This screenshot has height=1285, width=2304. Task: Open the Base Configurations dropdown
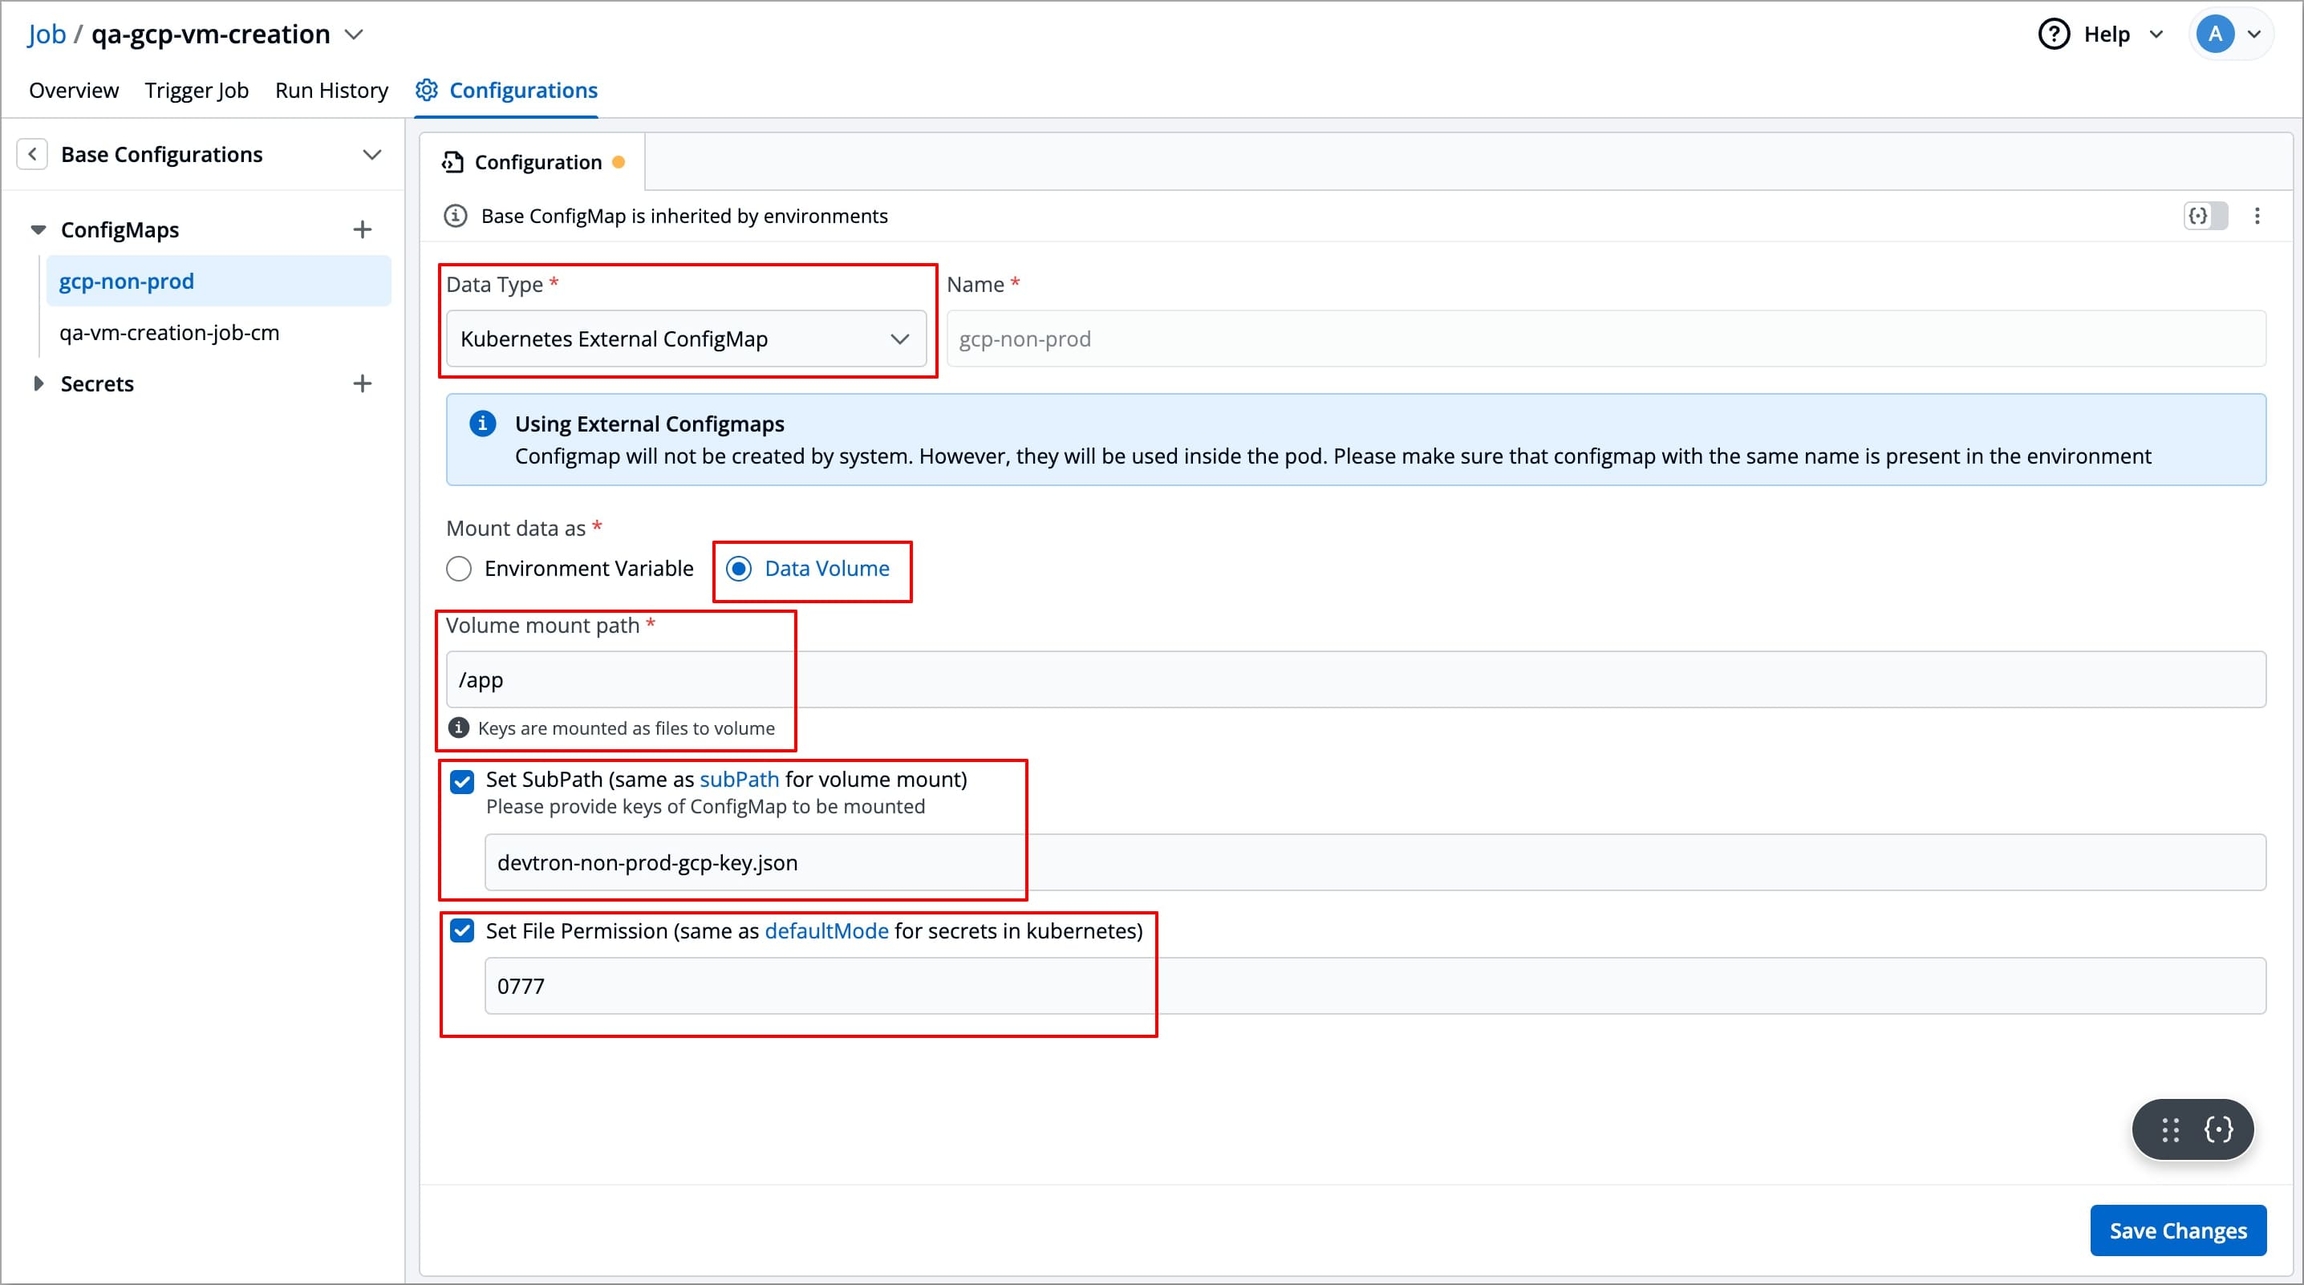[x=371, y=155]
